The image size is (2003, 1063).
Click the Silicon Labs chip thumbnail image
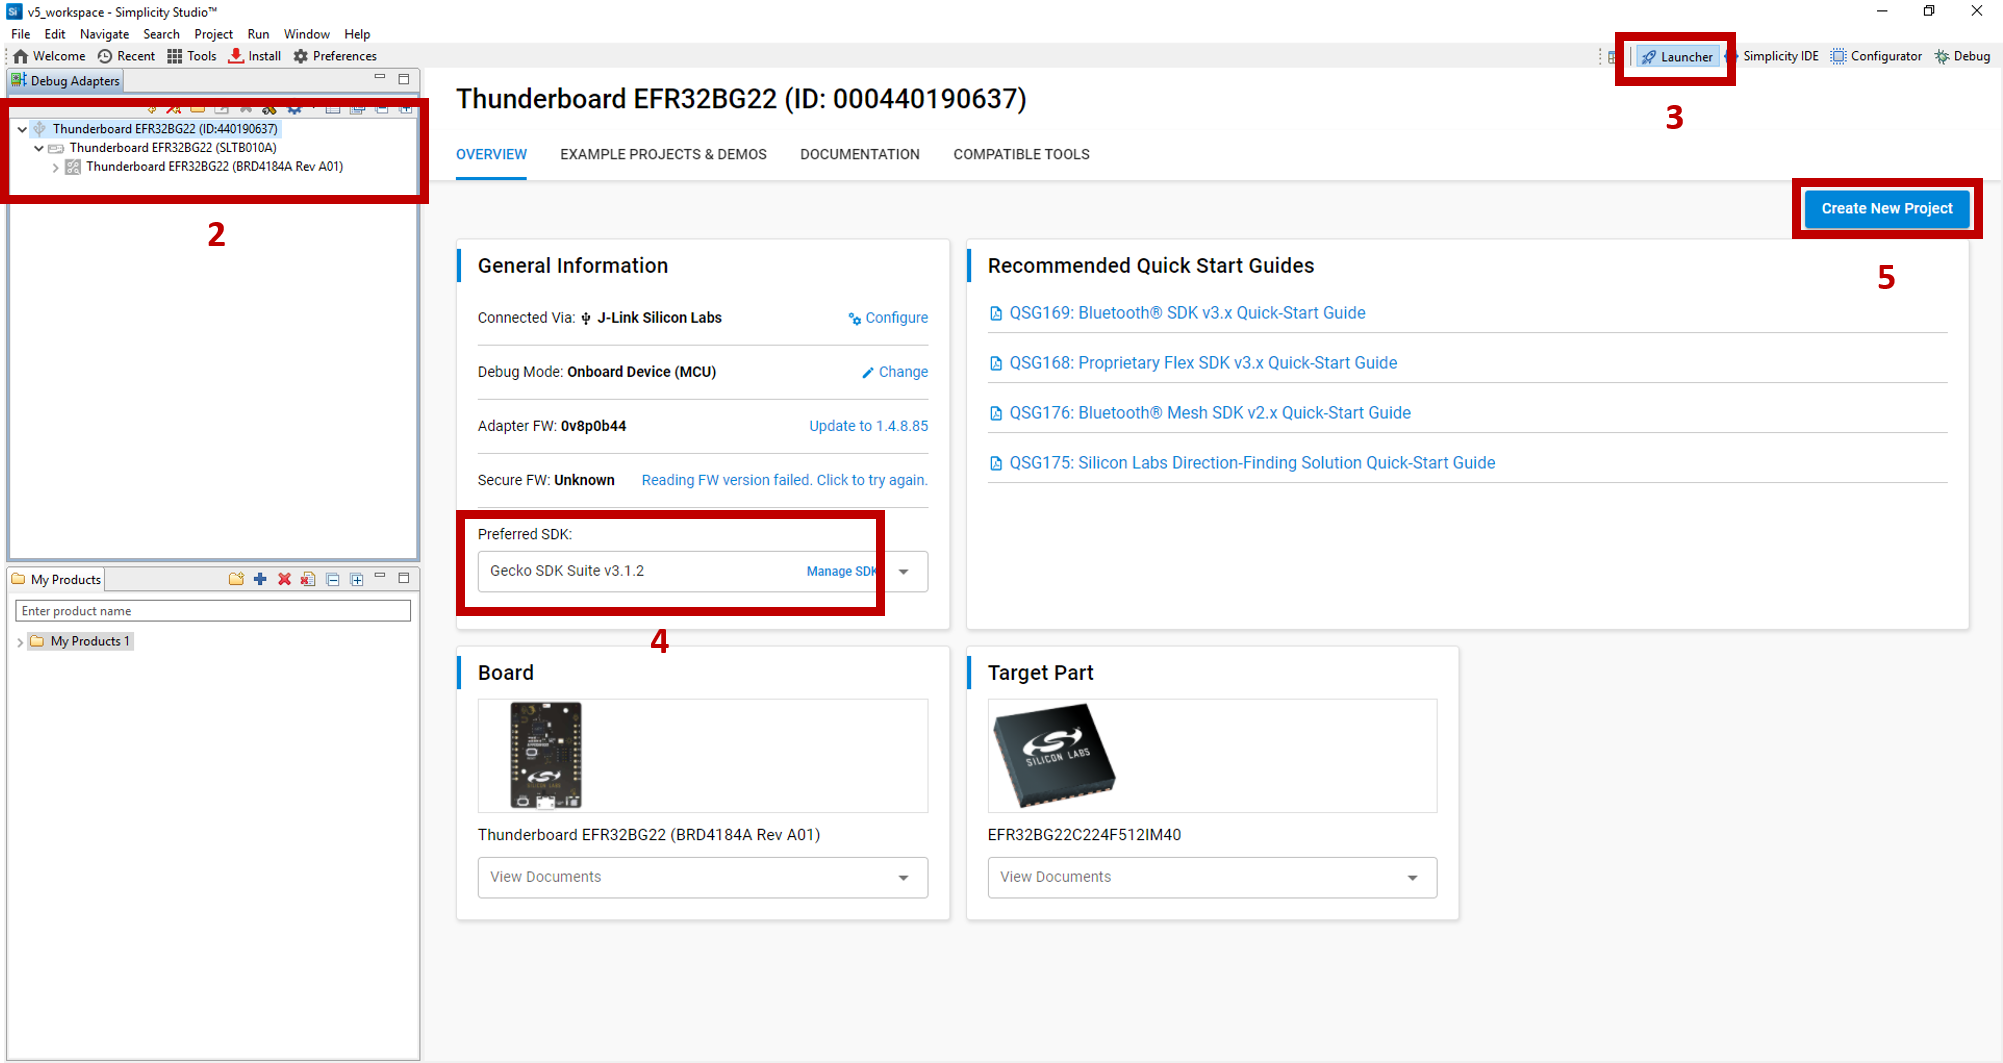coord(1053,754)
